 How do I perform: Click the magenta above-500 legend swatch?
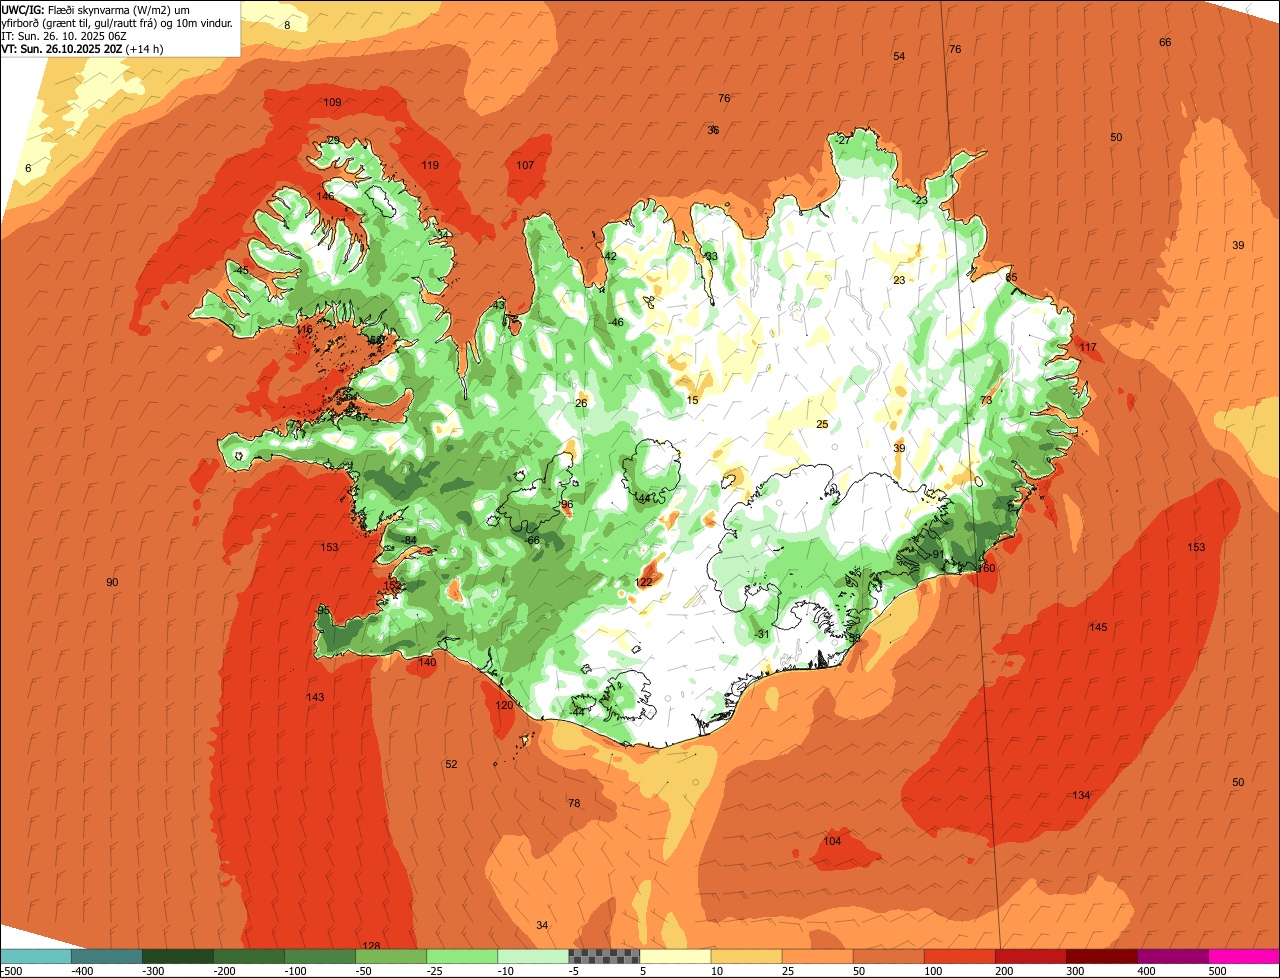click(x=1243, y=956)
